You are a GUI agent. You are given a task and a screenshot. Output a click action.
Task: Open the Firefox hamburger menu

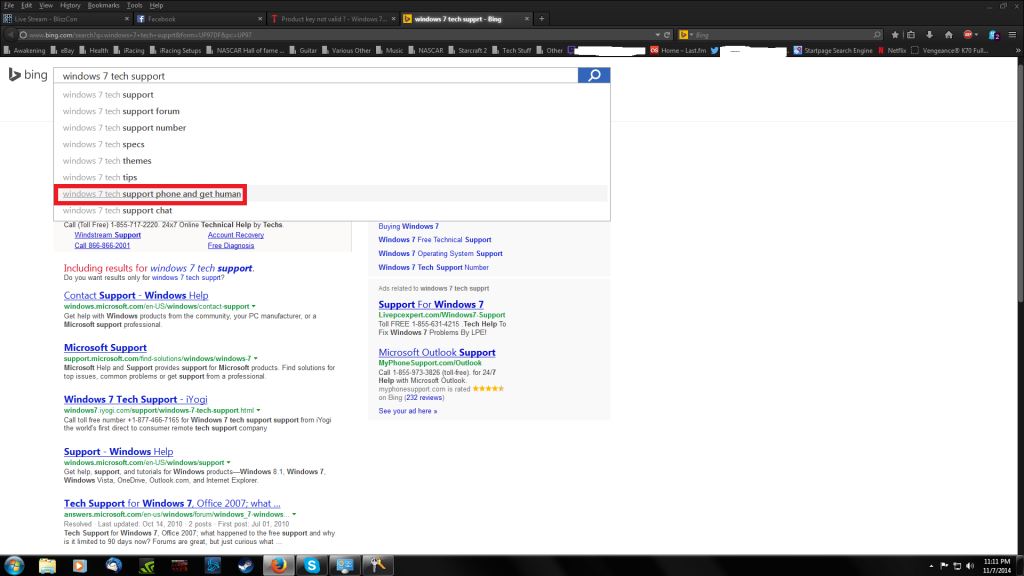pos(1012,35)
